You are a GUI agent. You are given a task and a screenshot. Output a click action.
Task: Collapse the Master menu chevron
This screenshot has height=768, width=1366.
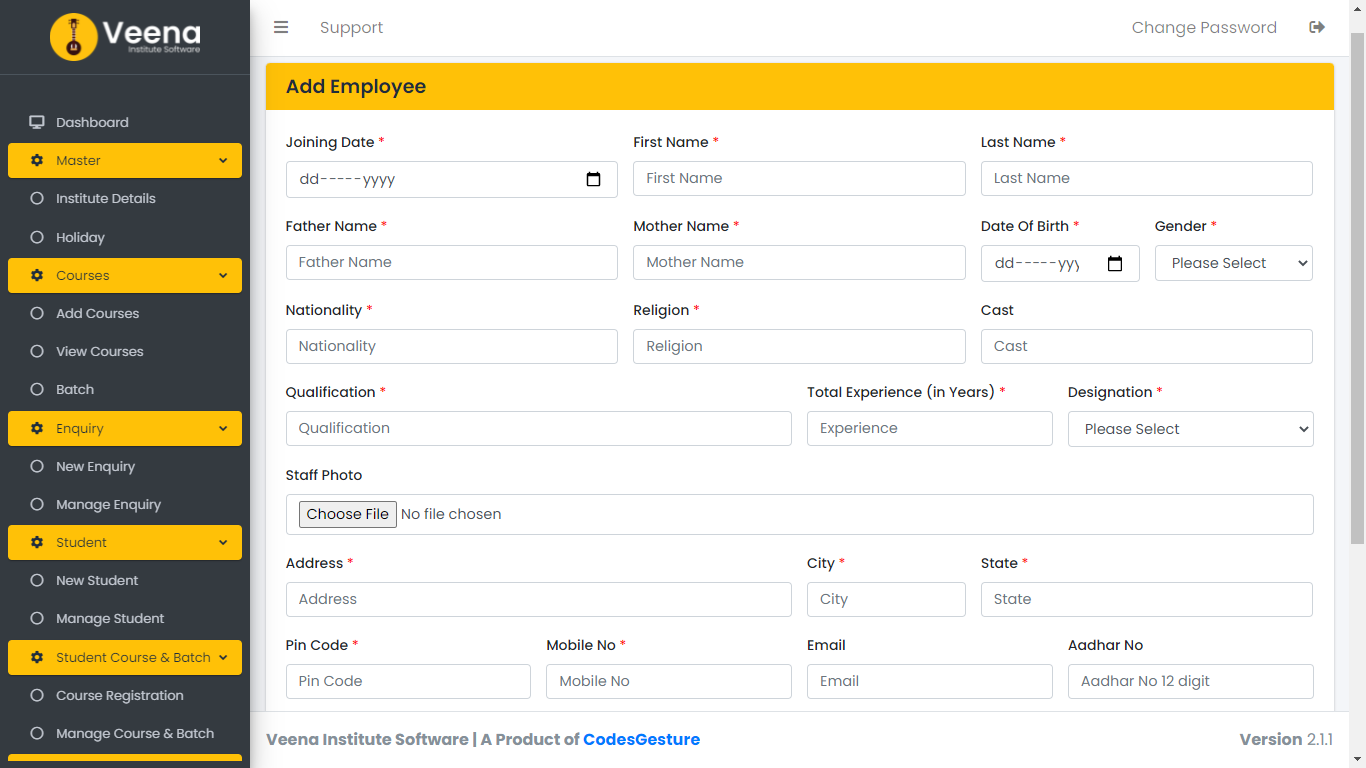(x=223, y=160)
